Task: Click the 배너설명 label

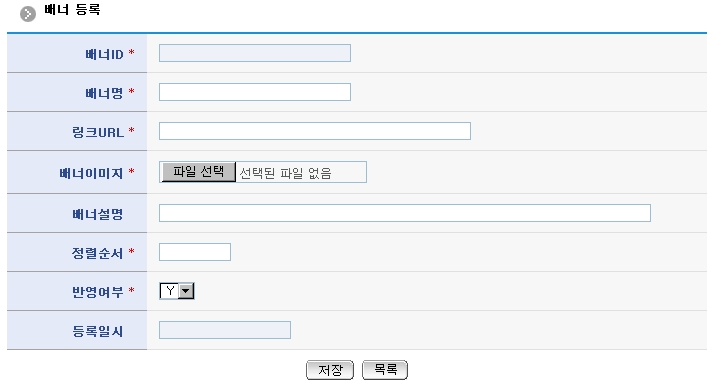Action: pyautogui.click(x=97, y=214)
